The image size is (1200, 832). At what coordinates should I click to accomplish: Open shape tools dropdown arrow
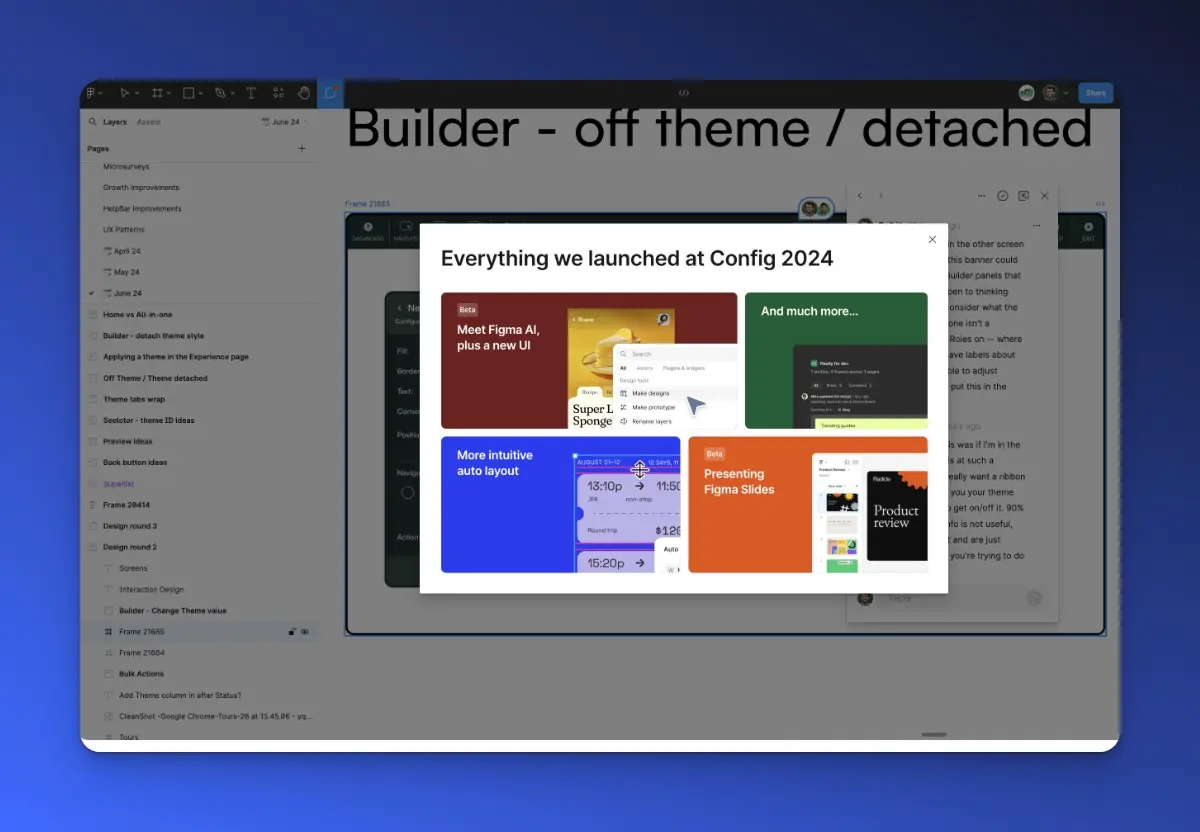(x=201, y=93)
